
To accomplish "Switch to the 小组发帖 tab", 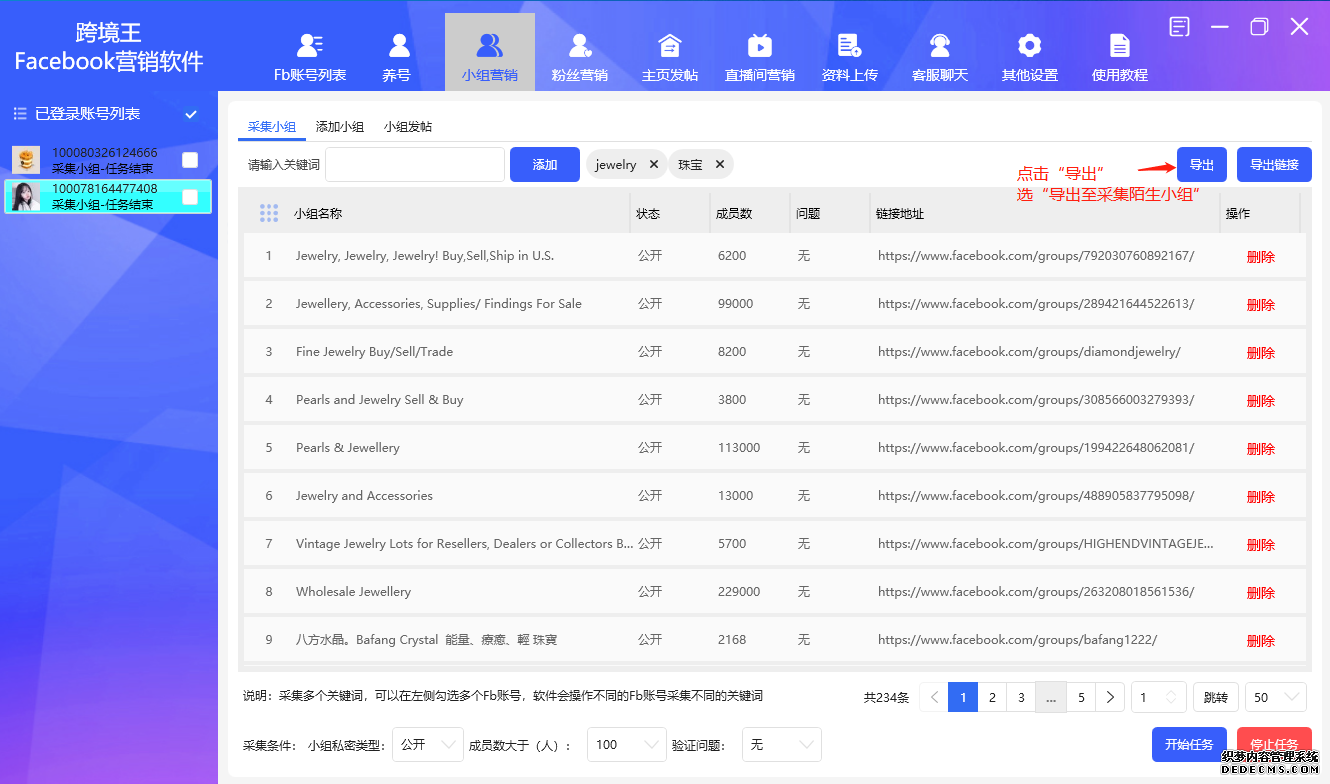I will [x=410, y=127].
